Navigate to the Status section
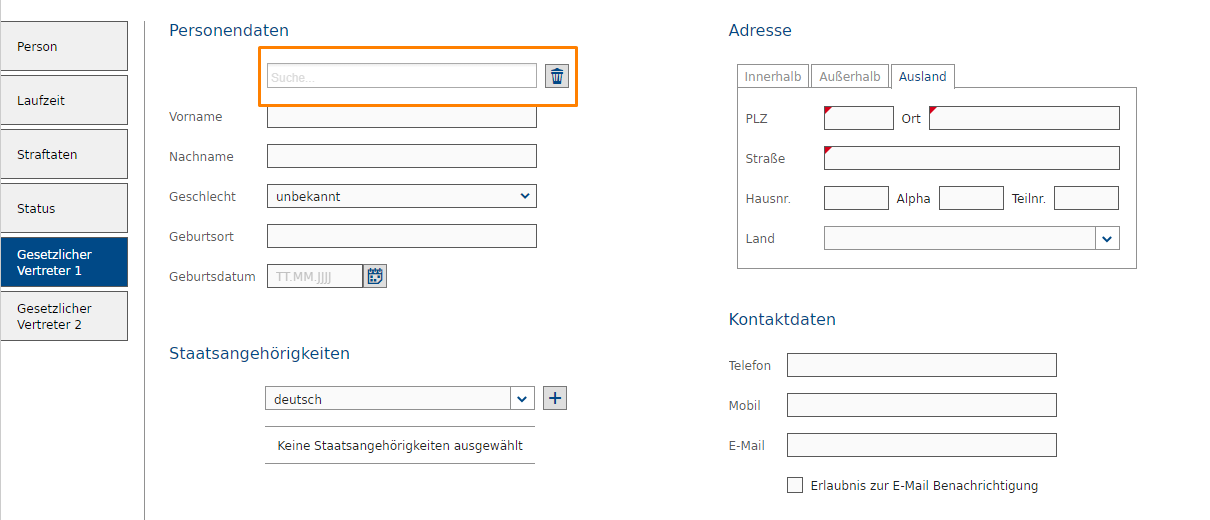 pyautogui.click(x=64, y=208)
